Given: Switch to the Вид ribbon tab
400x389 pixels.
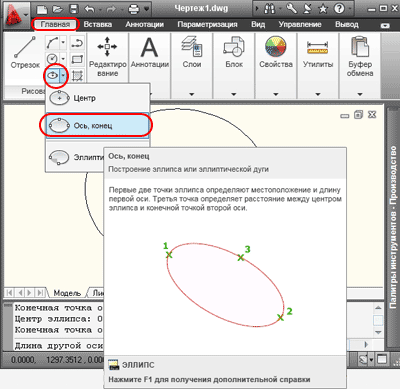Looking at the screenshot, I should 258,24.
